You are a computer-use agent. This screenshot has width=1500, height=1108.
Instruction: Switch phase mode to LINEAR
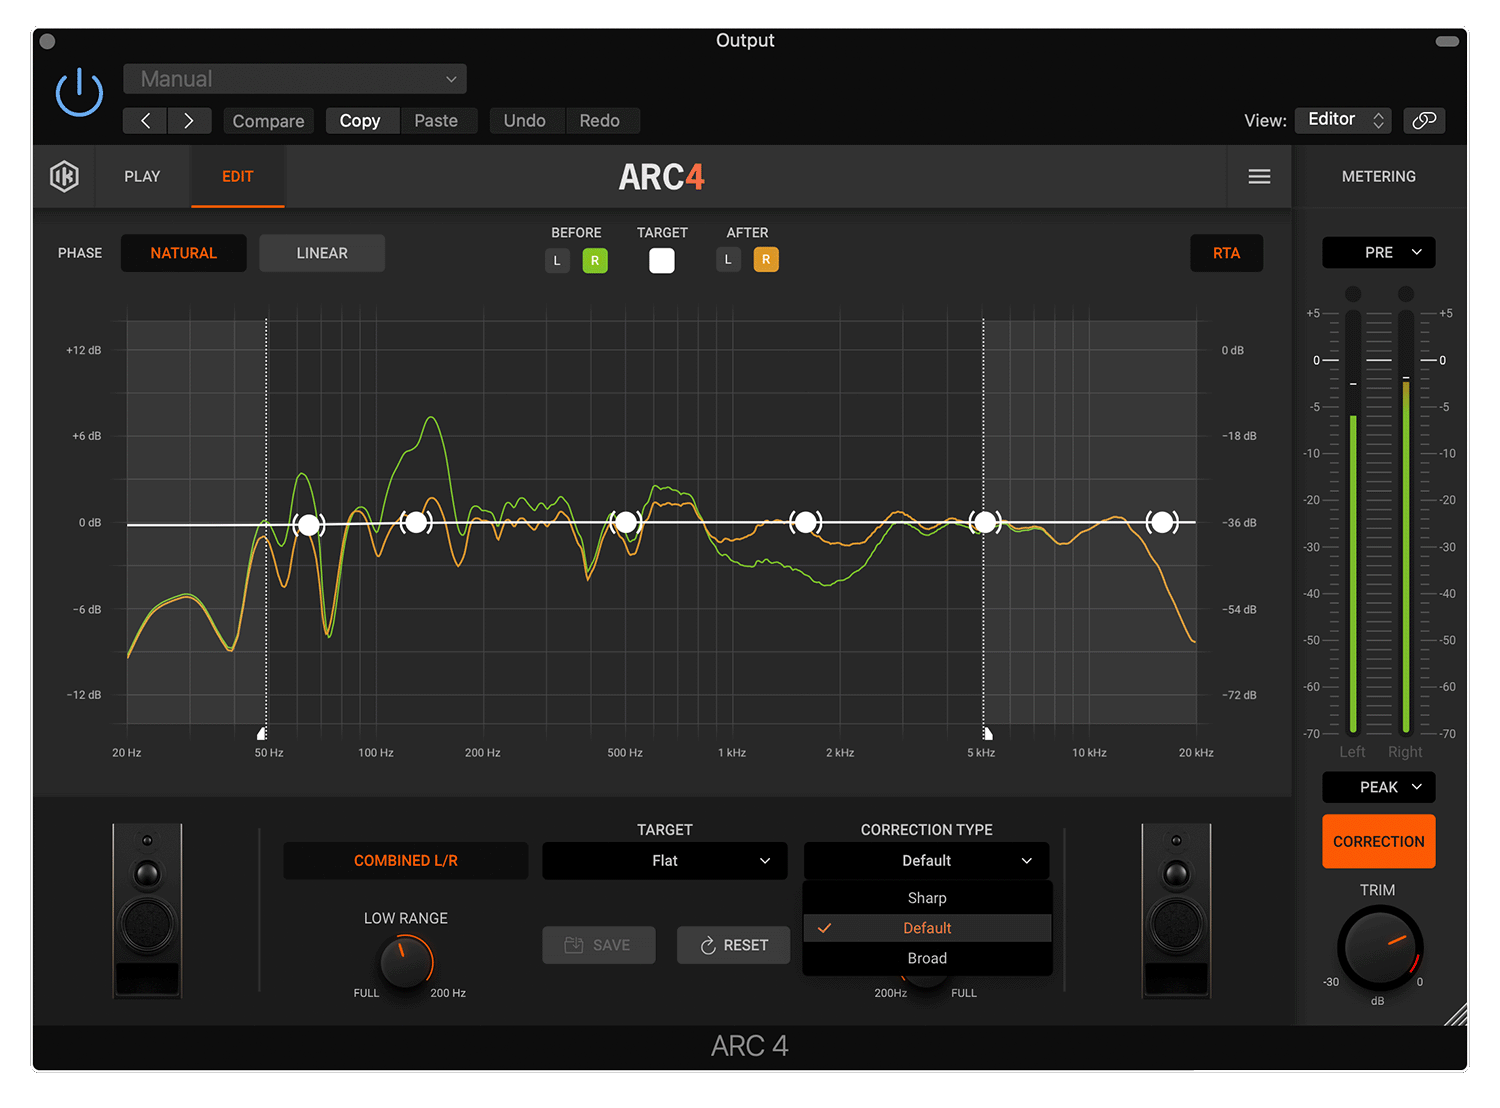coord(321,253)
